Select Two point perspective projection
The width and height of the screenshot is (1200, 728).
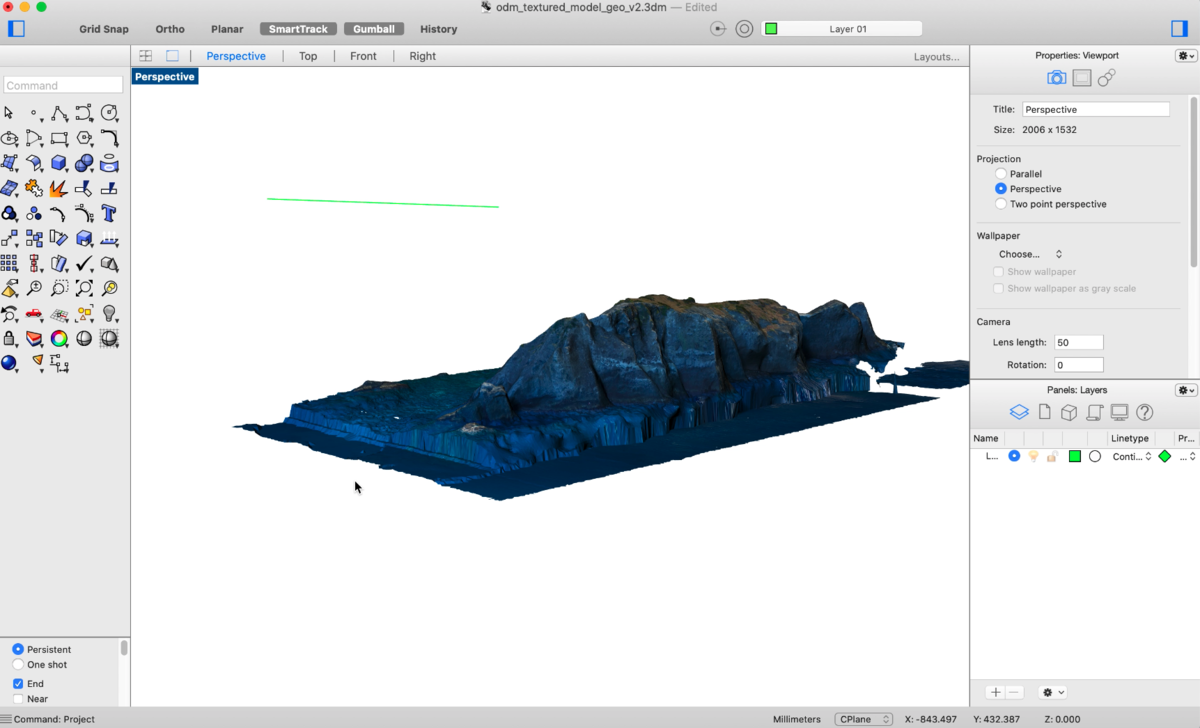coord(1000,204)
